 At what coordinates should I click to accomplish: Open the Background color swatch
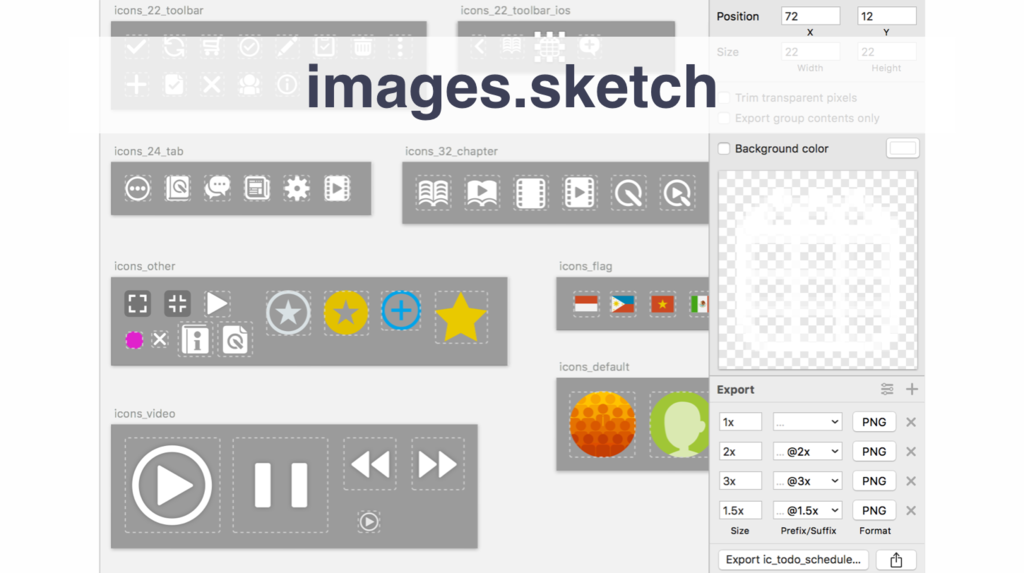(x=903, y=148)
